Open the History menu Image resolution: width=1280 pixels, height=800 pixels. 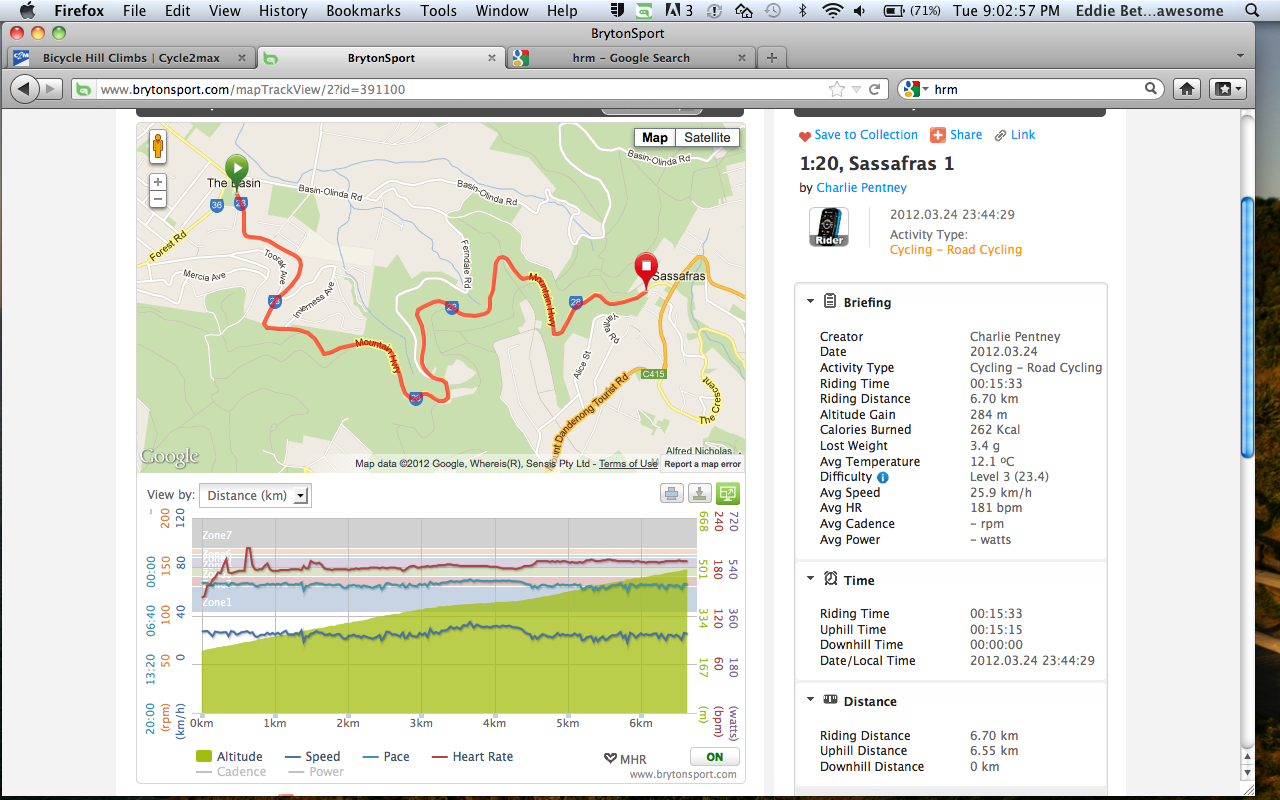pos(283,11)
